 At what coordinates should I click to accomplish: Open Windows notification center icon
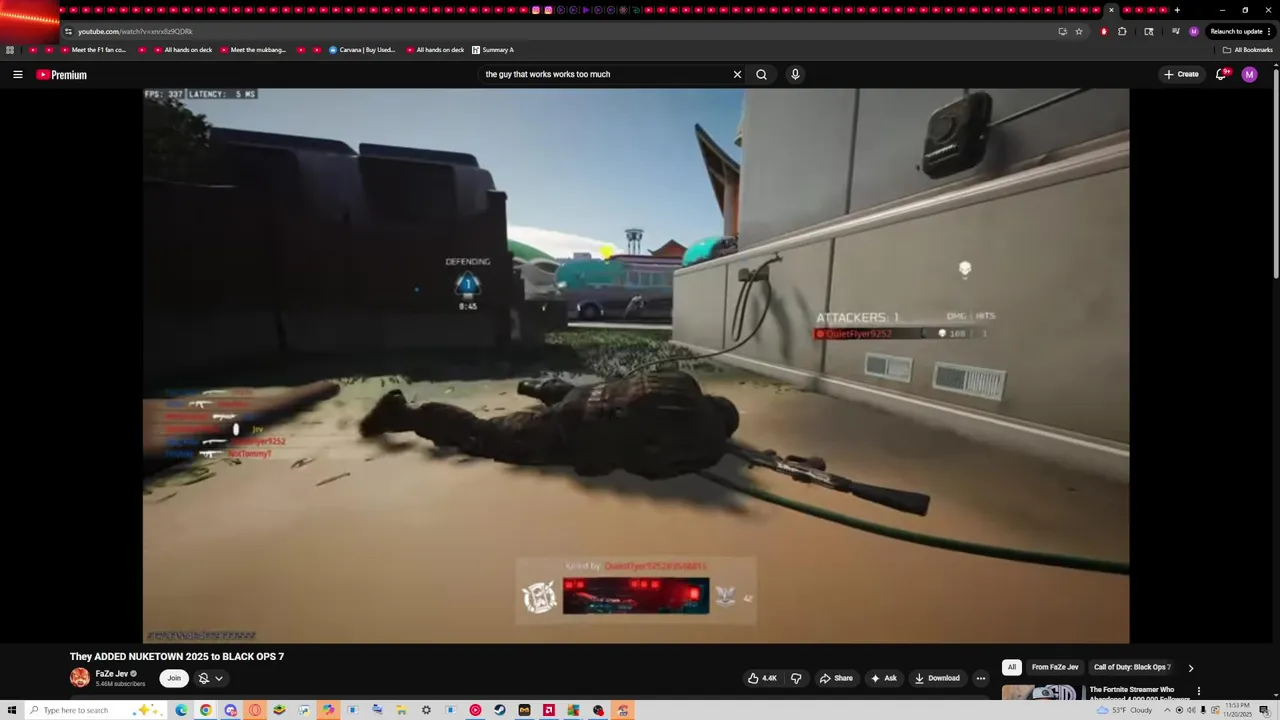(1264, 710)
